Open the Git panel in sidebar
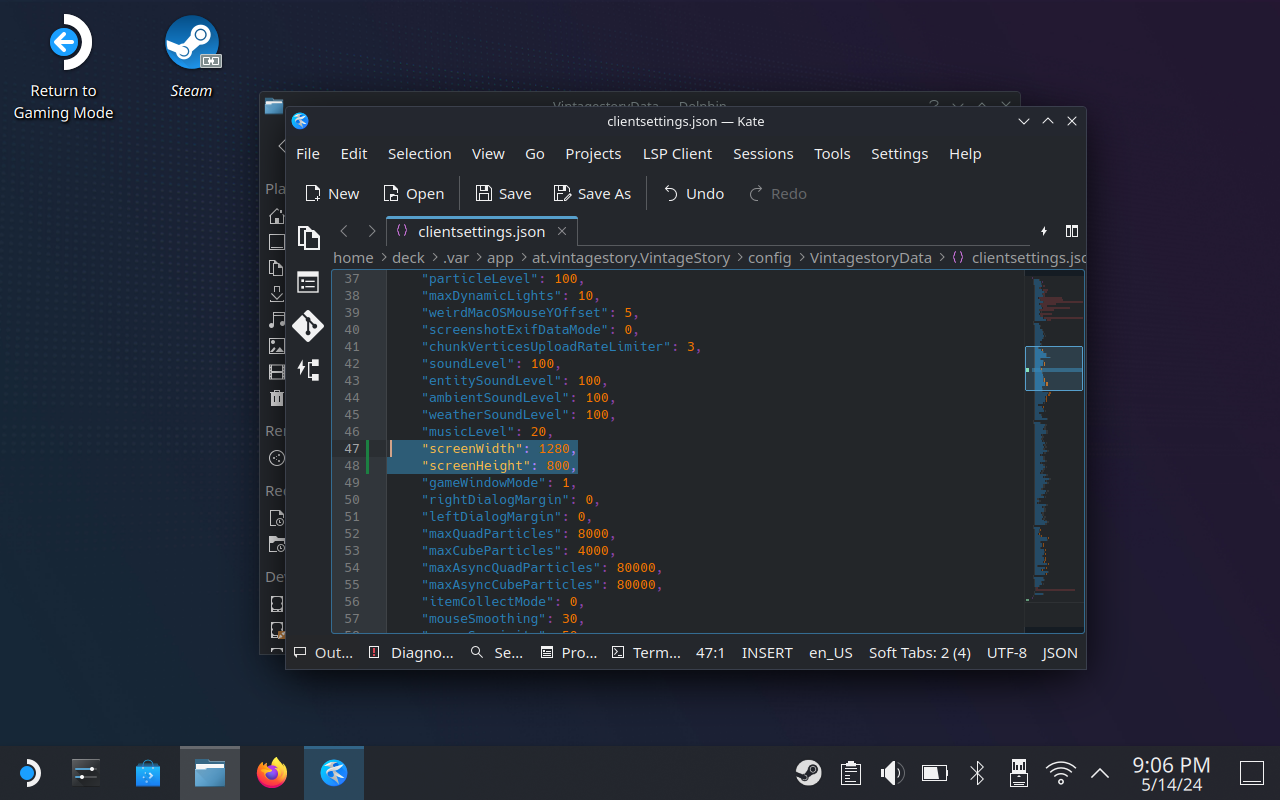This screenshot has height=800, width=1280. pyautogui.click(x=308, y=326)
